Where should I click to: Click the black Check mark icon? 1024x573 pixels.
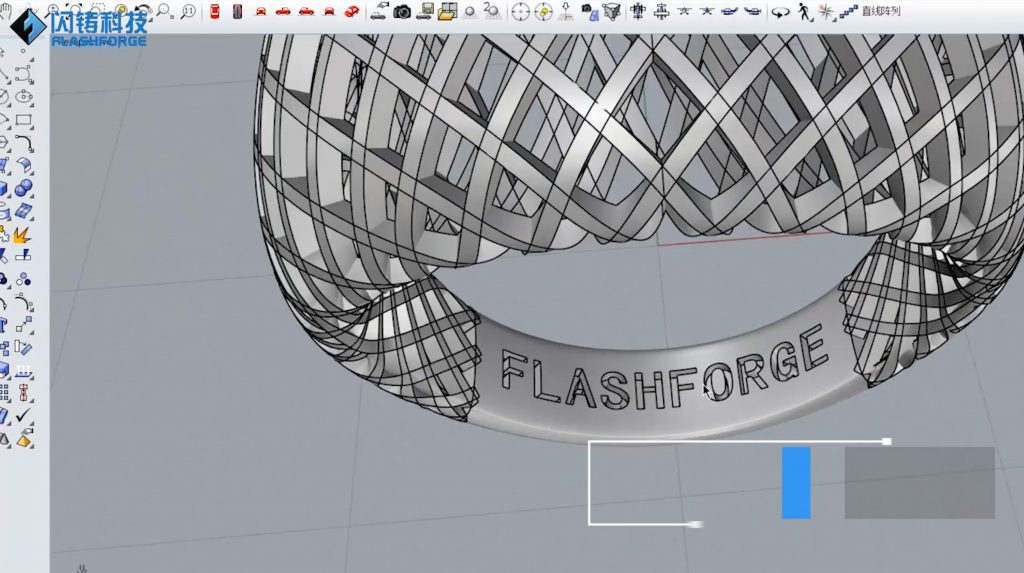(24, 416)
